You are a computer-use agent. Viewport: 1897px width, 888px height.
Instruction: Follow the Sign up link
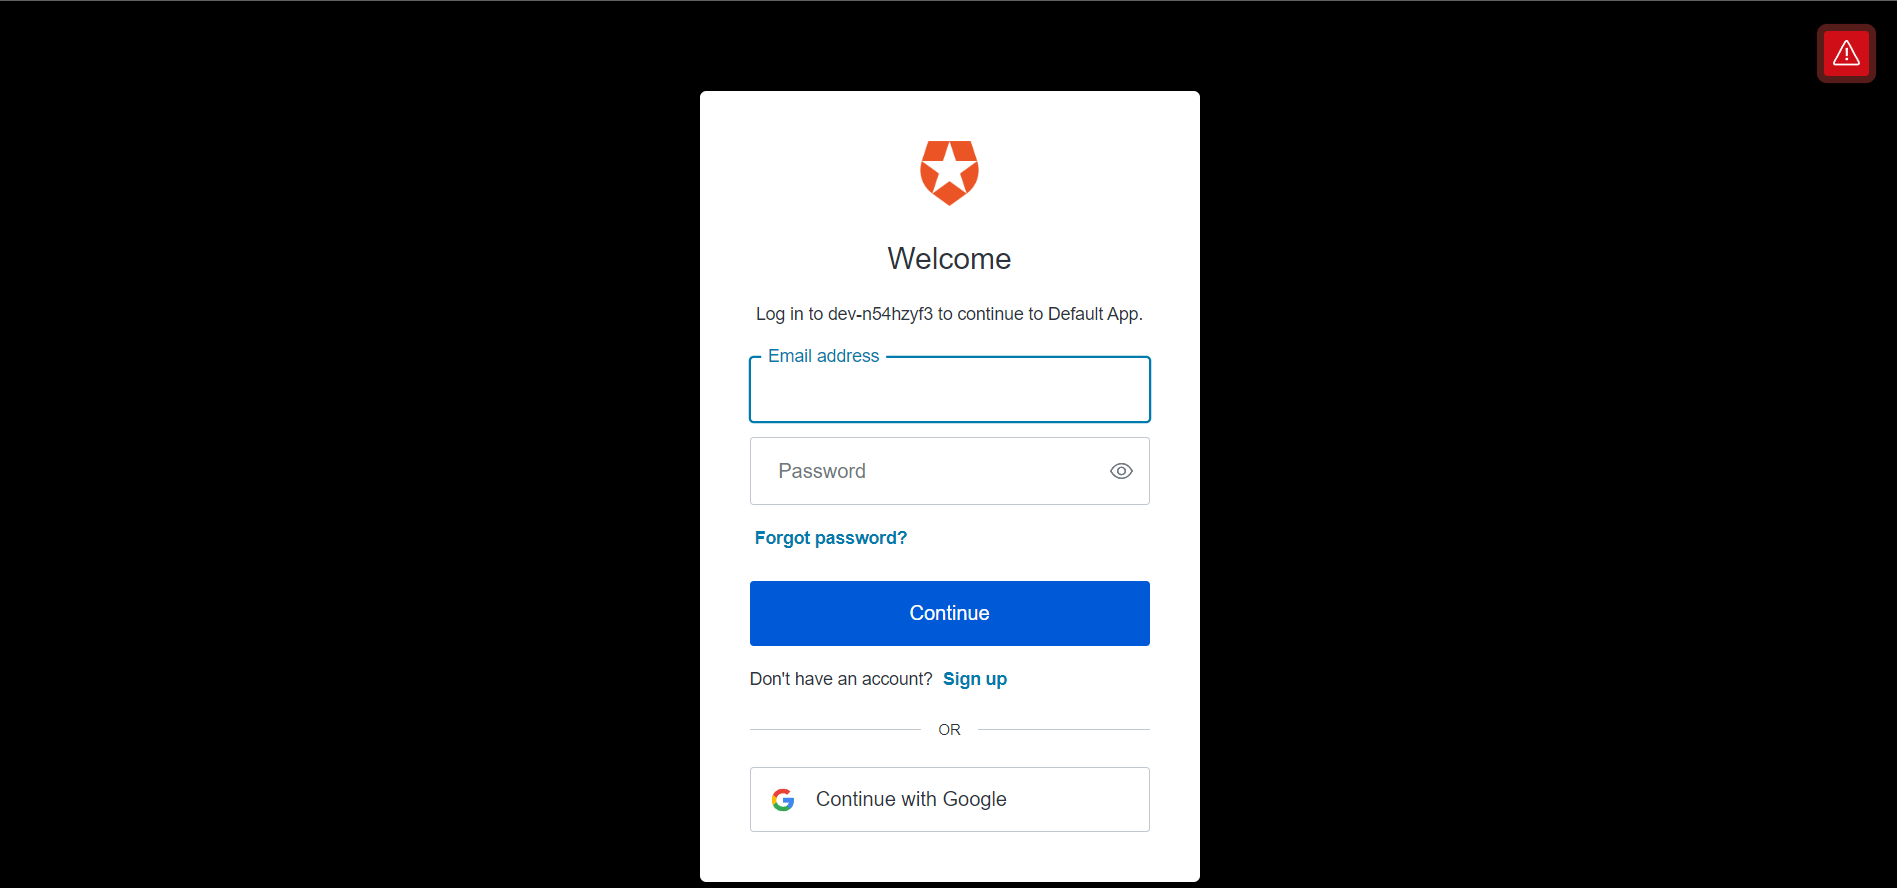coord(974,679)
